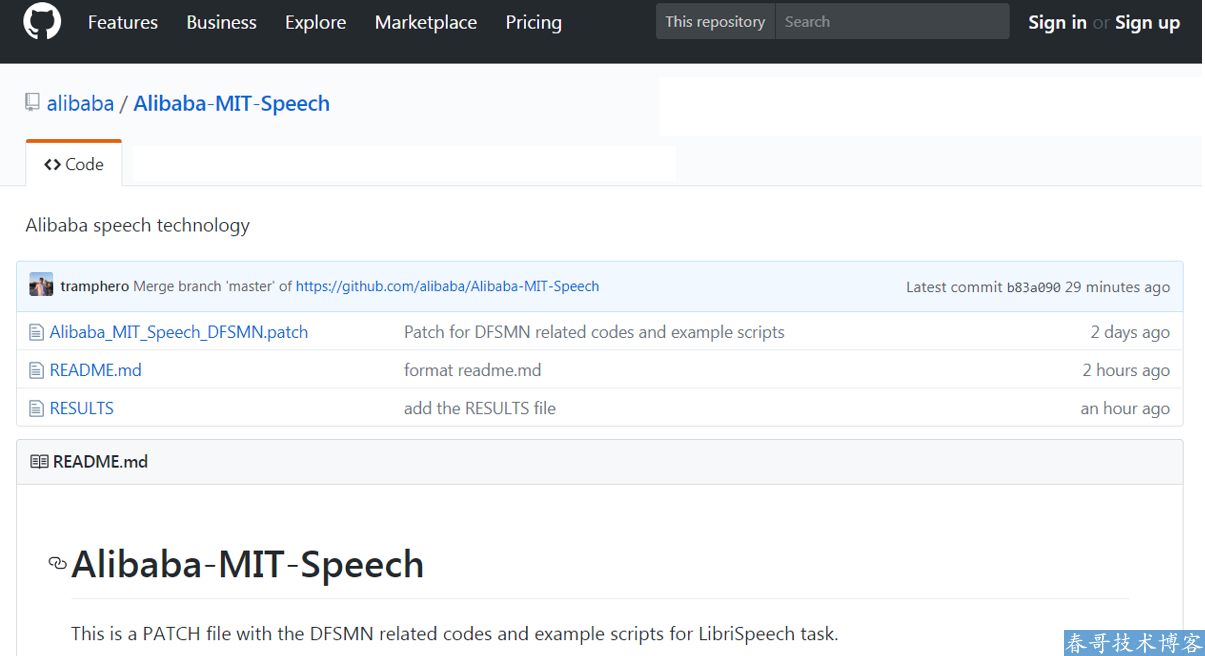Open the RESULTS file link
Screen dimensions: 1205x656
tap(82, 408)
